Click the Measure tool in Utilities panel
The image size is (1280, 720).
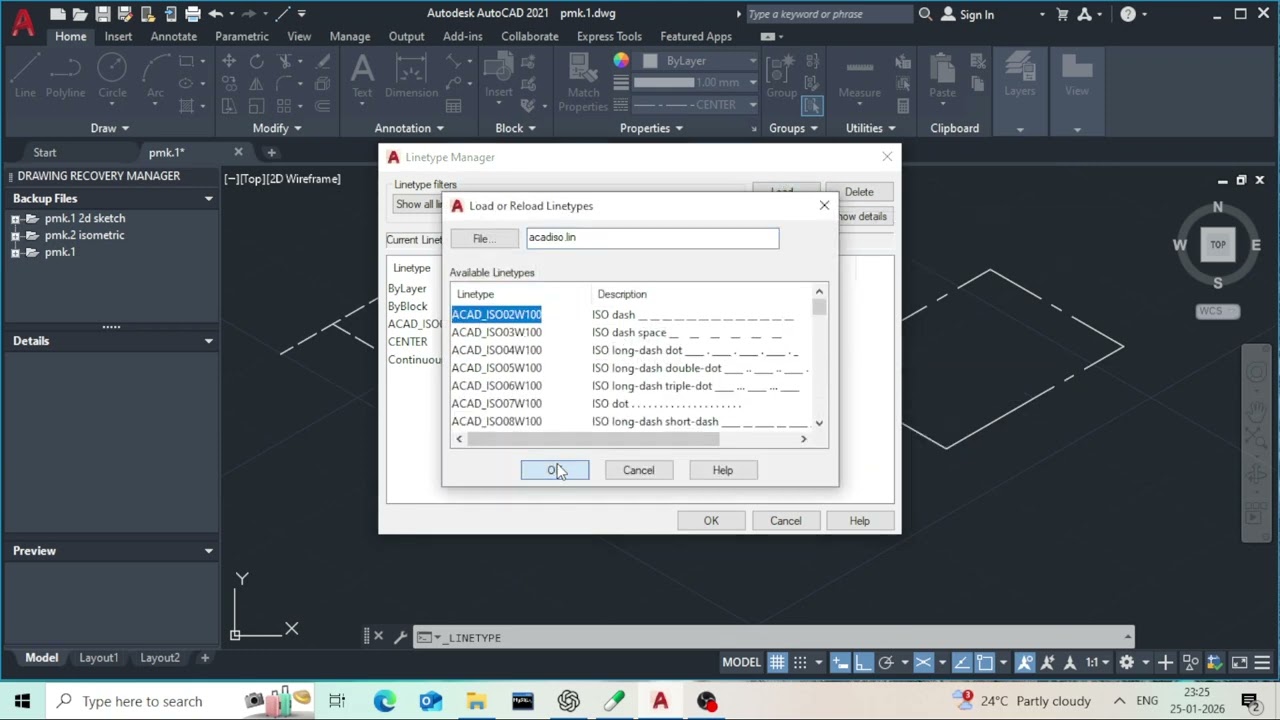click(859, 76)
